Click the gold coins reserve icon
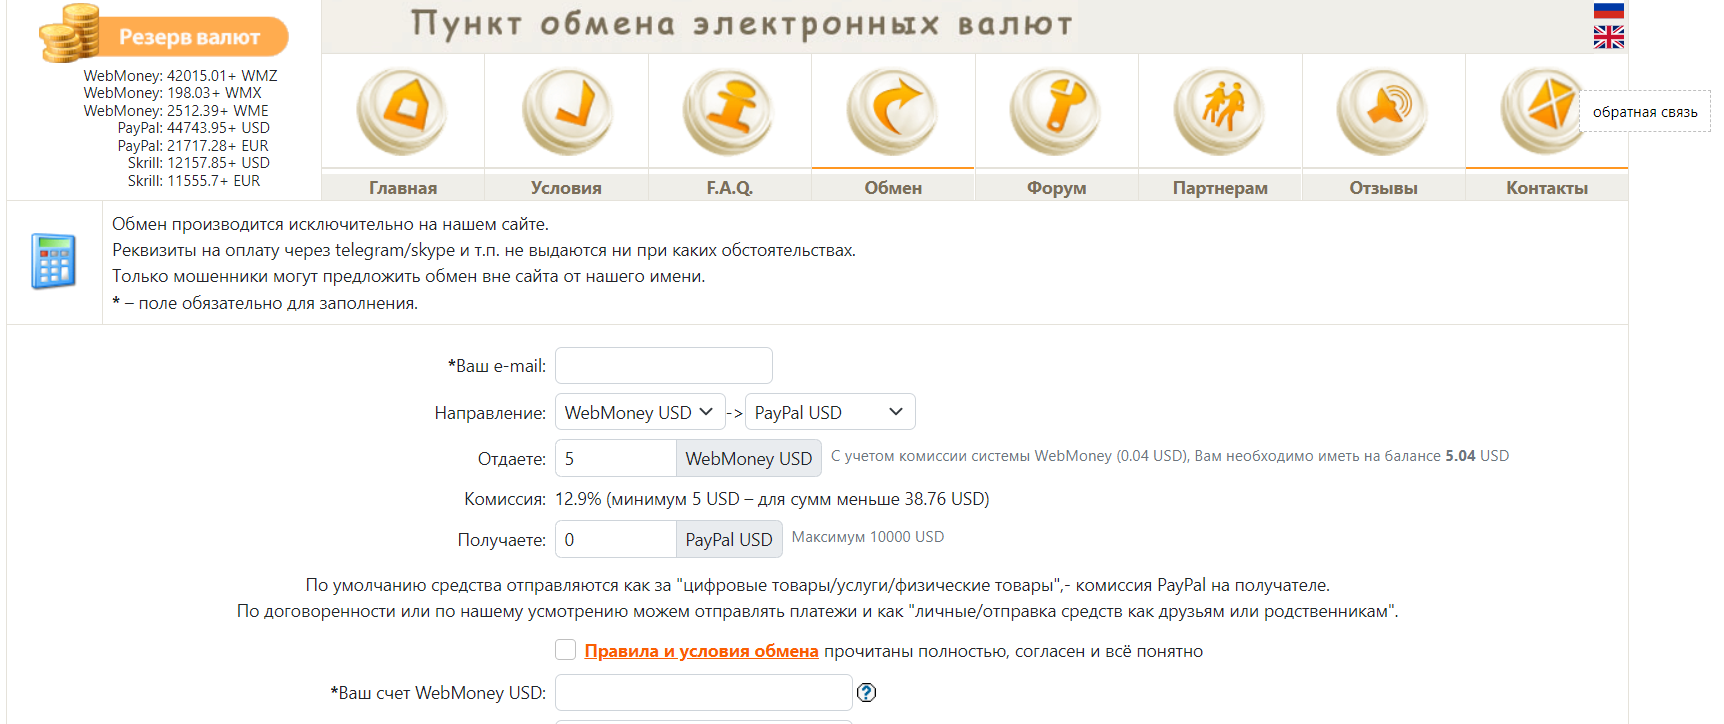The image size is (1724, 724). pyautogui.click(x=70, y=33)
